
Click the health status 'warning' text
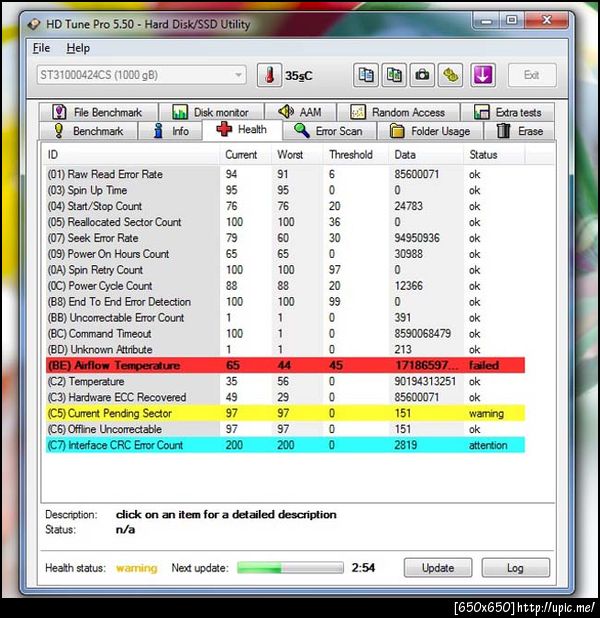tap(136, 568)
